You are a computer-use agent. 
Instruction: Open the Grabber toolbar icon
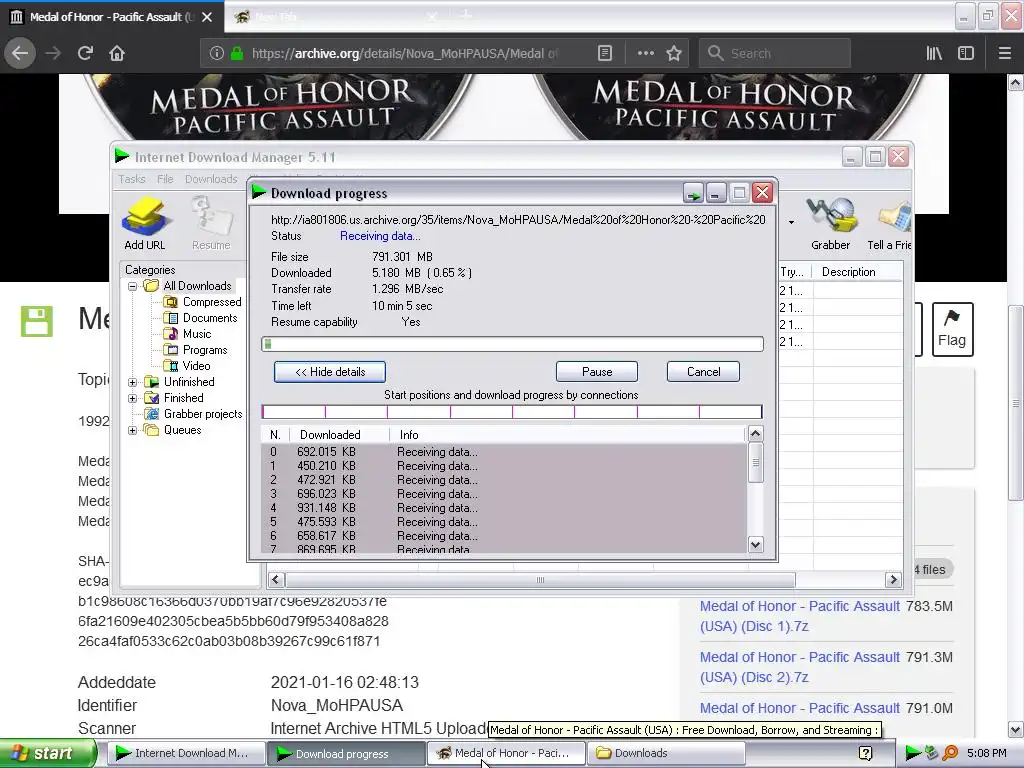tap(831, 223)
